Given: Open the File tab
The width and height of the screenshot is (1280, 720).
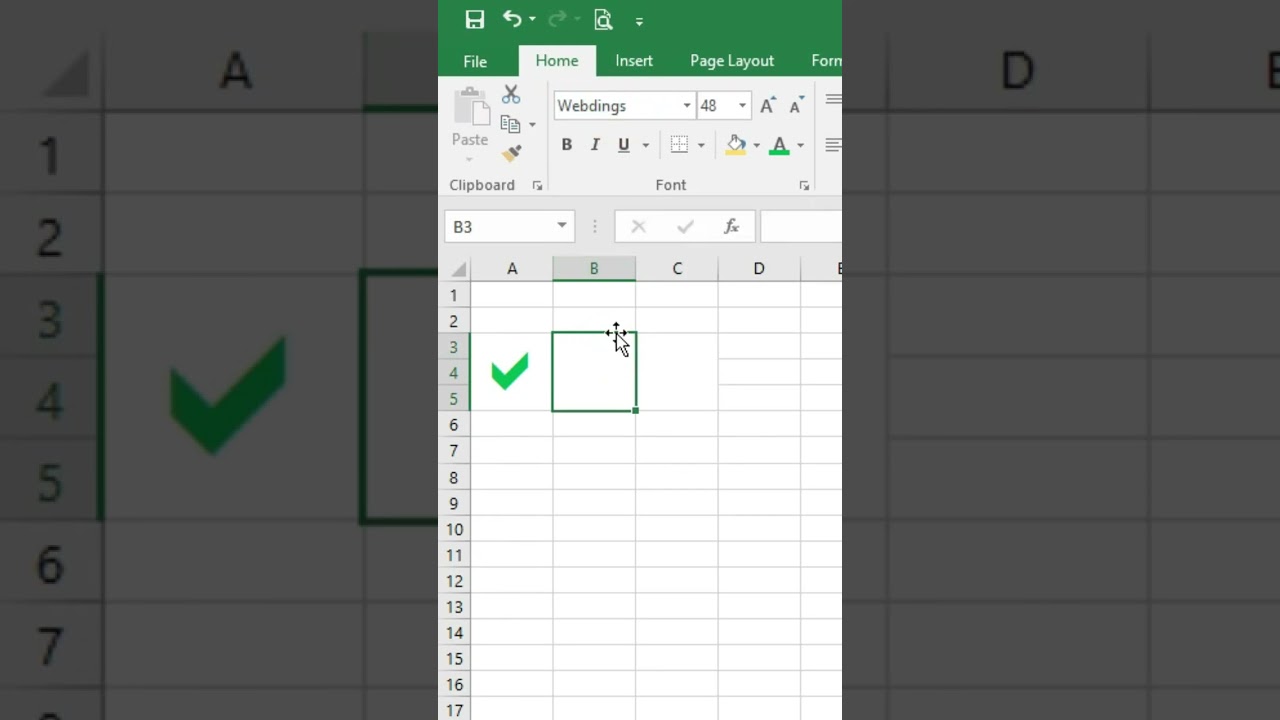Looking at the screenshot, I should click(x=475, y=61).
